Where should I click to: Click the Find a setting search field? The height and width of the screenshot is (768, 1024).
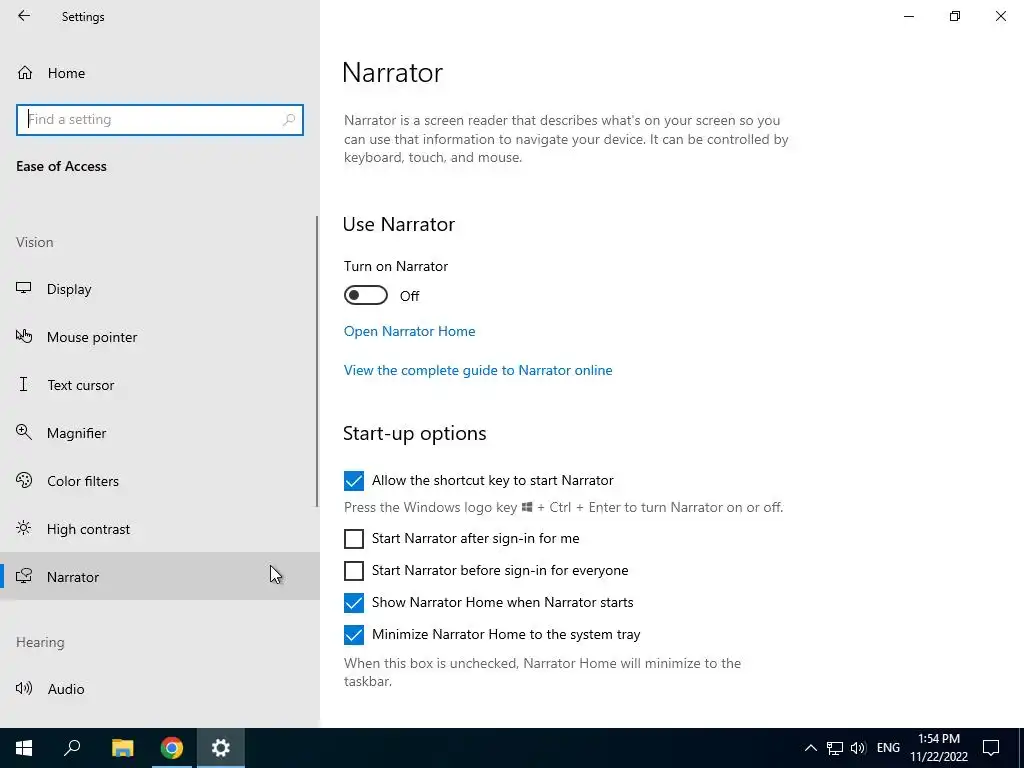tap(160, 120)
